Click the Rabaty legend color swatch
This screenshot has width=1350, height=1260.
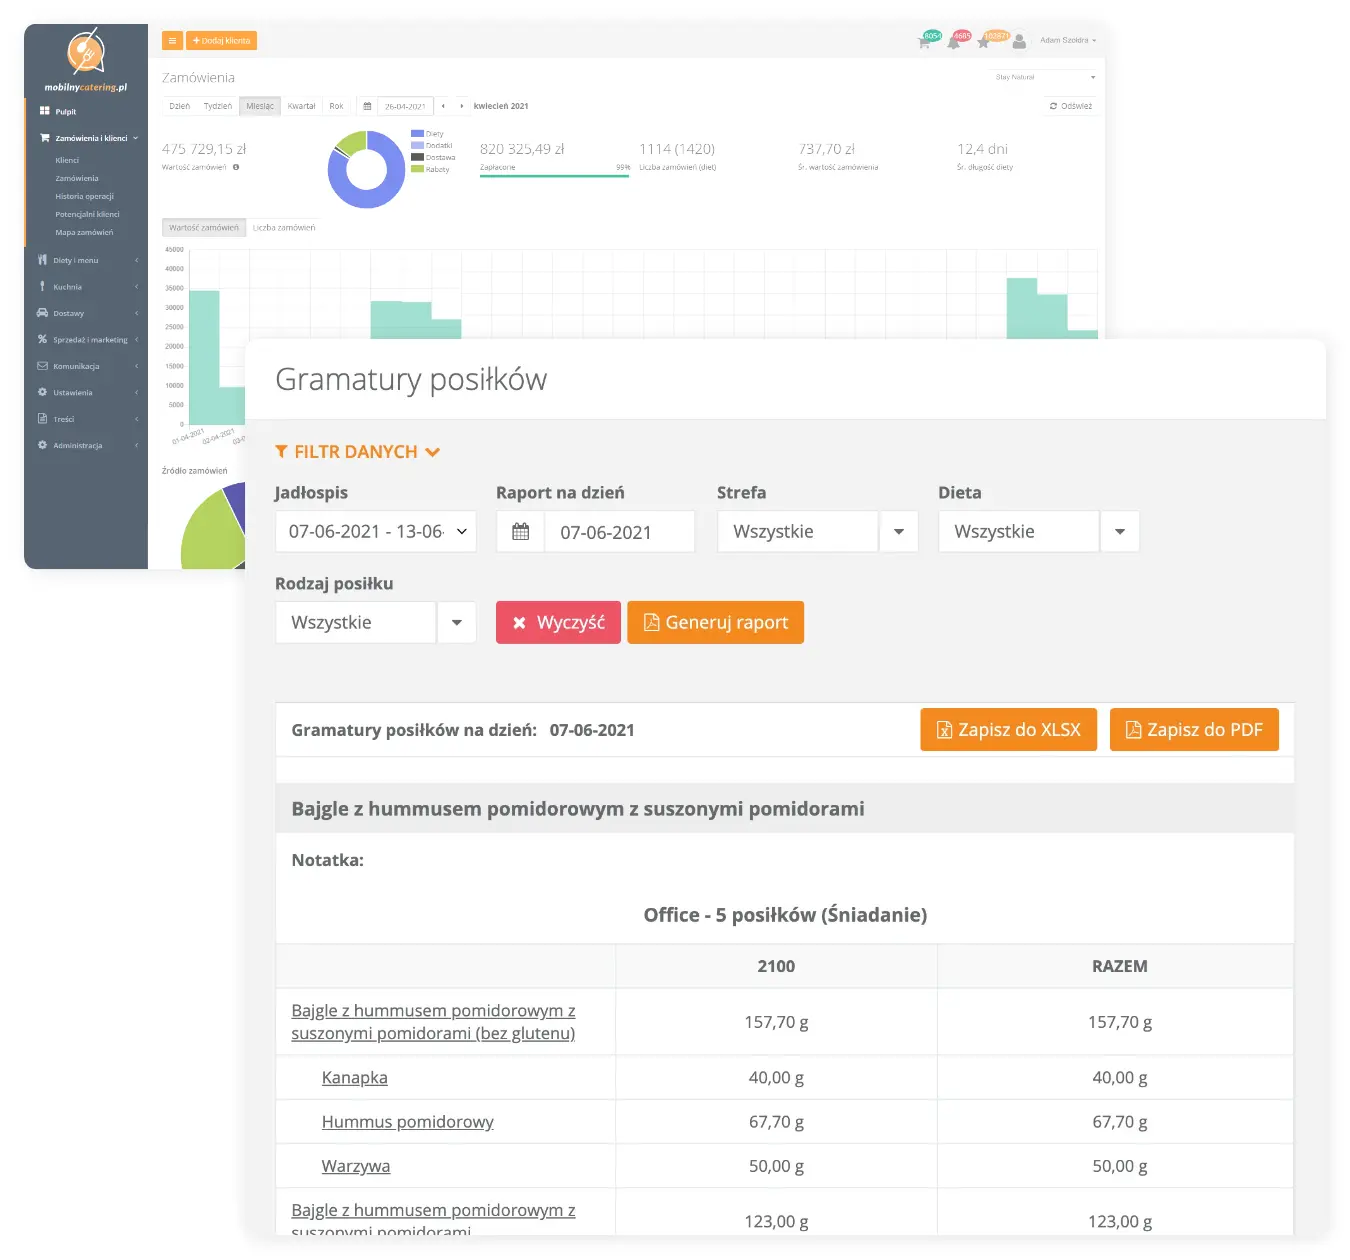tap(417, 169)
